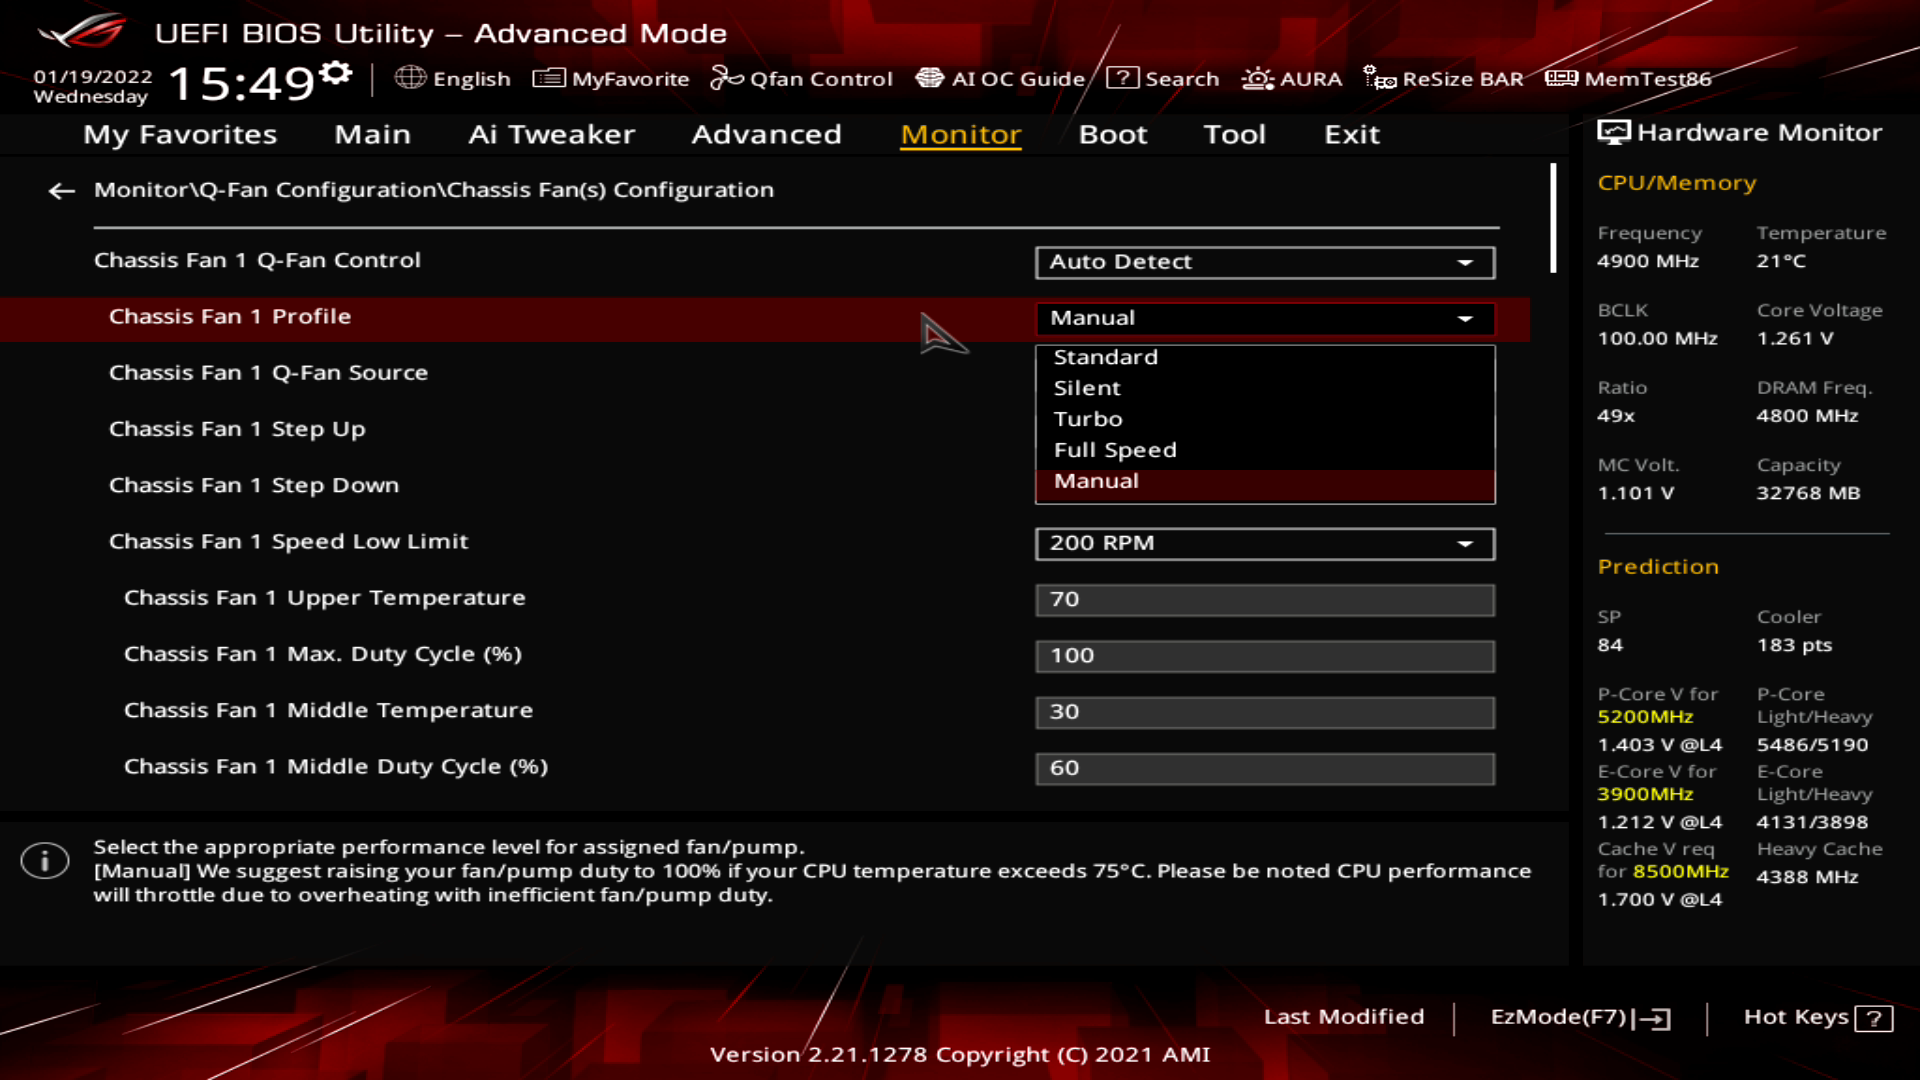Screen dimensions: 1920x1080
Task: Launch MemTest86 icon
Action: pos(1561,78)
